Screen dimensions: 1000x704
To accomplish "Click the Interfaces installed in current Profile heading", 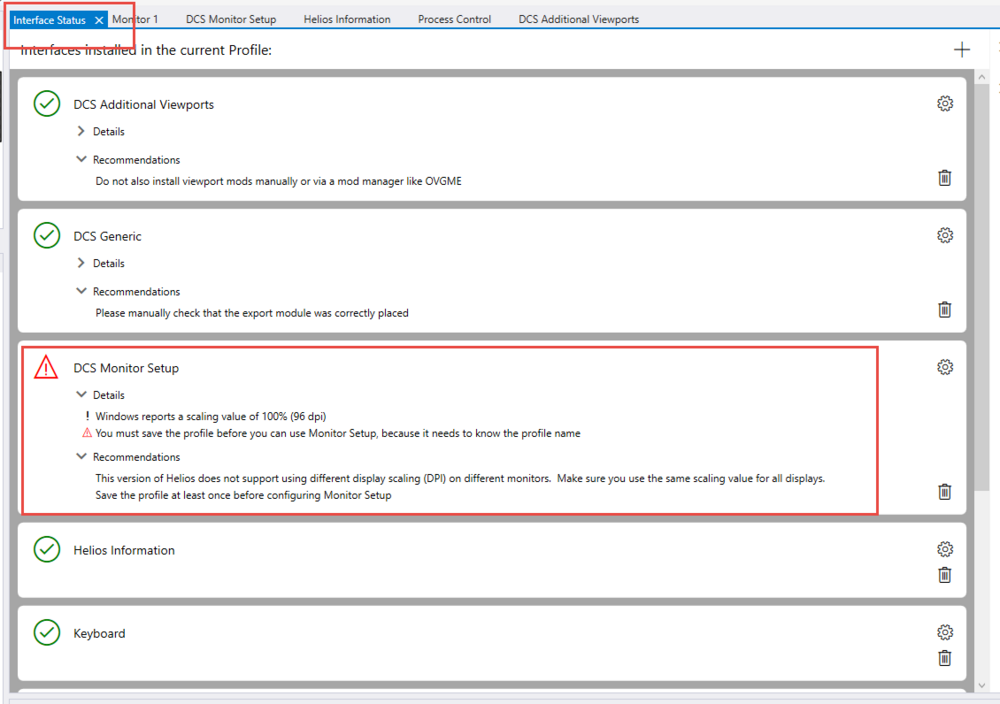I will click(x=146, y=50).
